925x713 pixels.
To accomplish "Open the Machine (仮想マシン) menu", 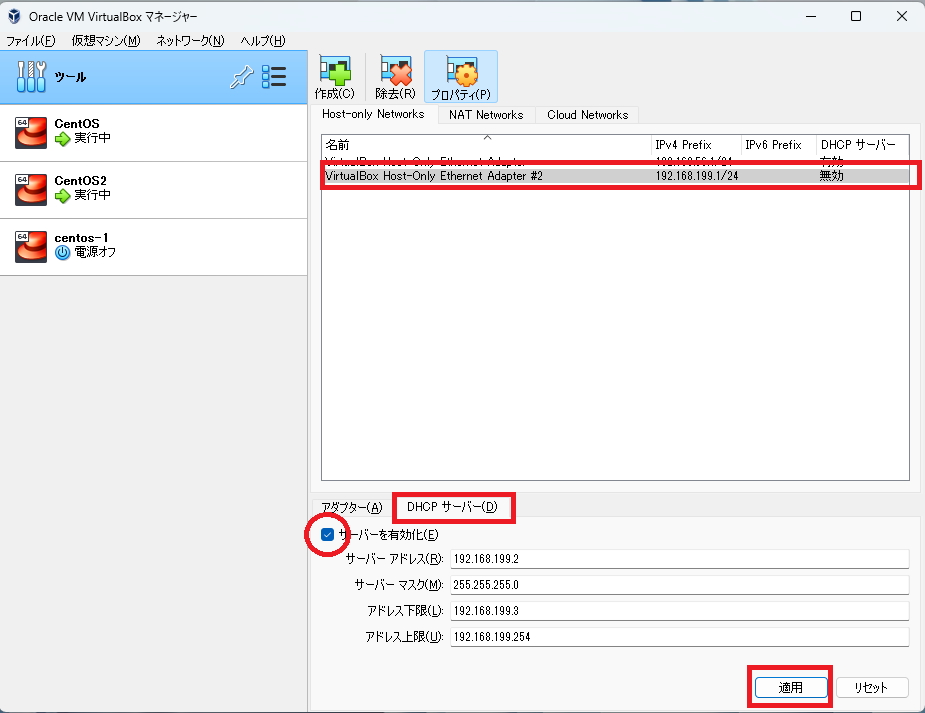I will point(106,40).
